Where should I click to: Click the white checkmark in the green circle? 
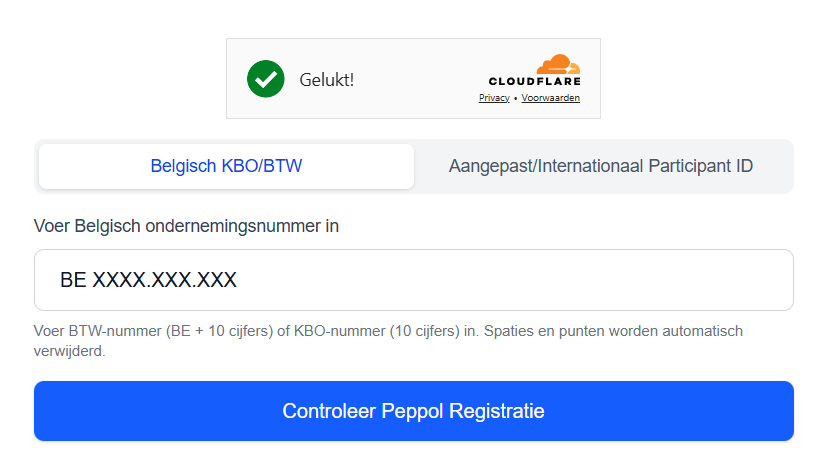tap(266, 78)
